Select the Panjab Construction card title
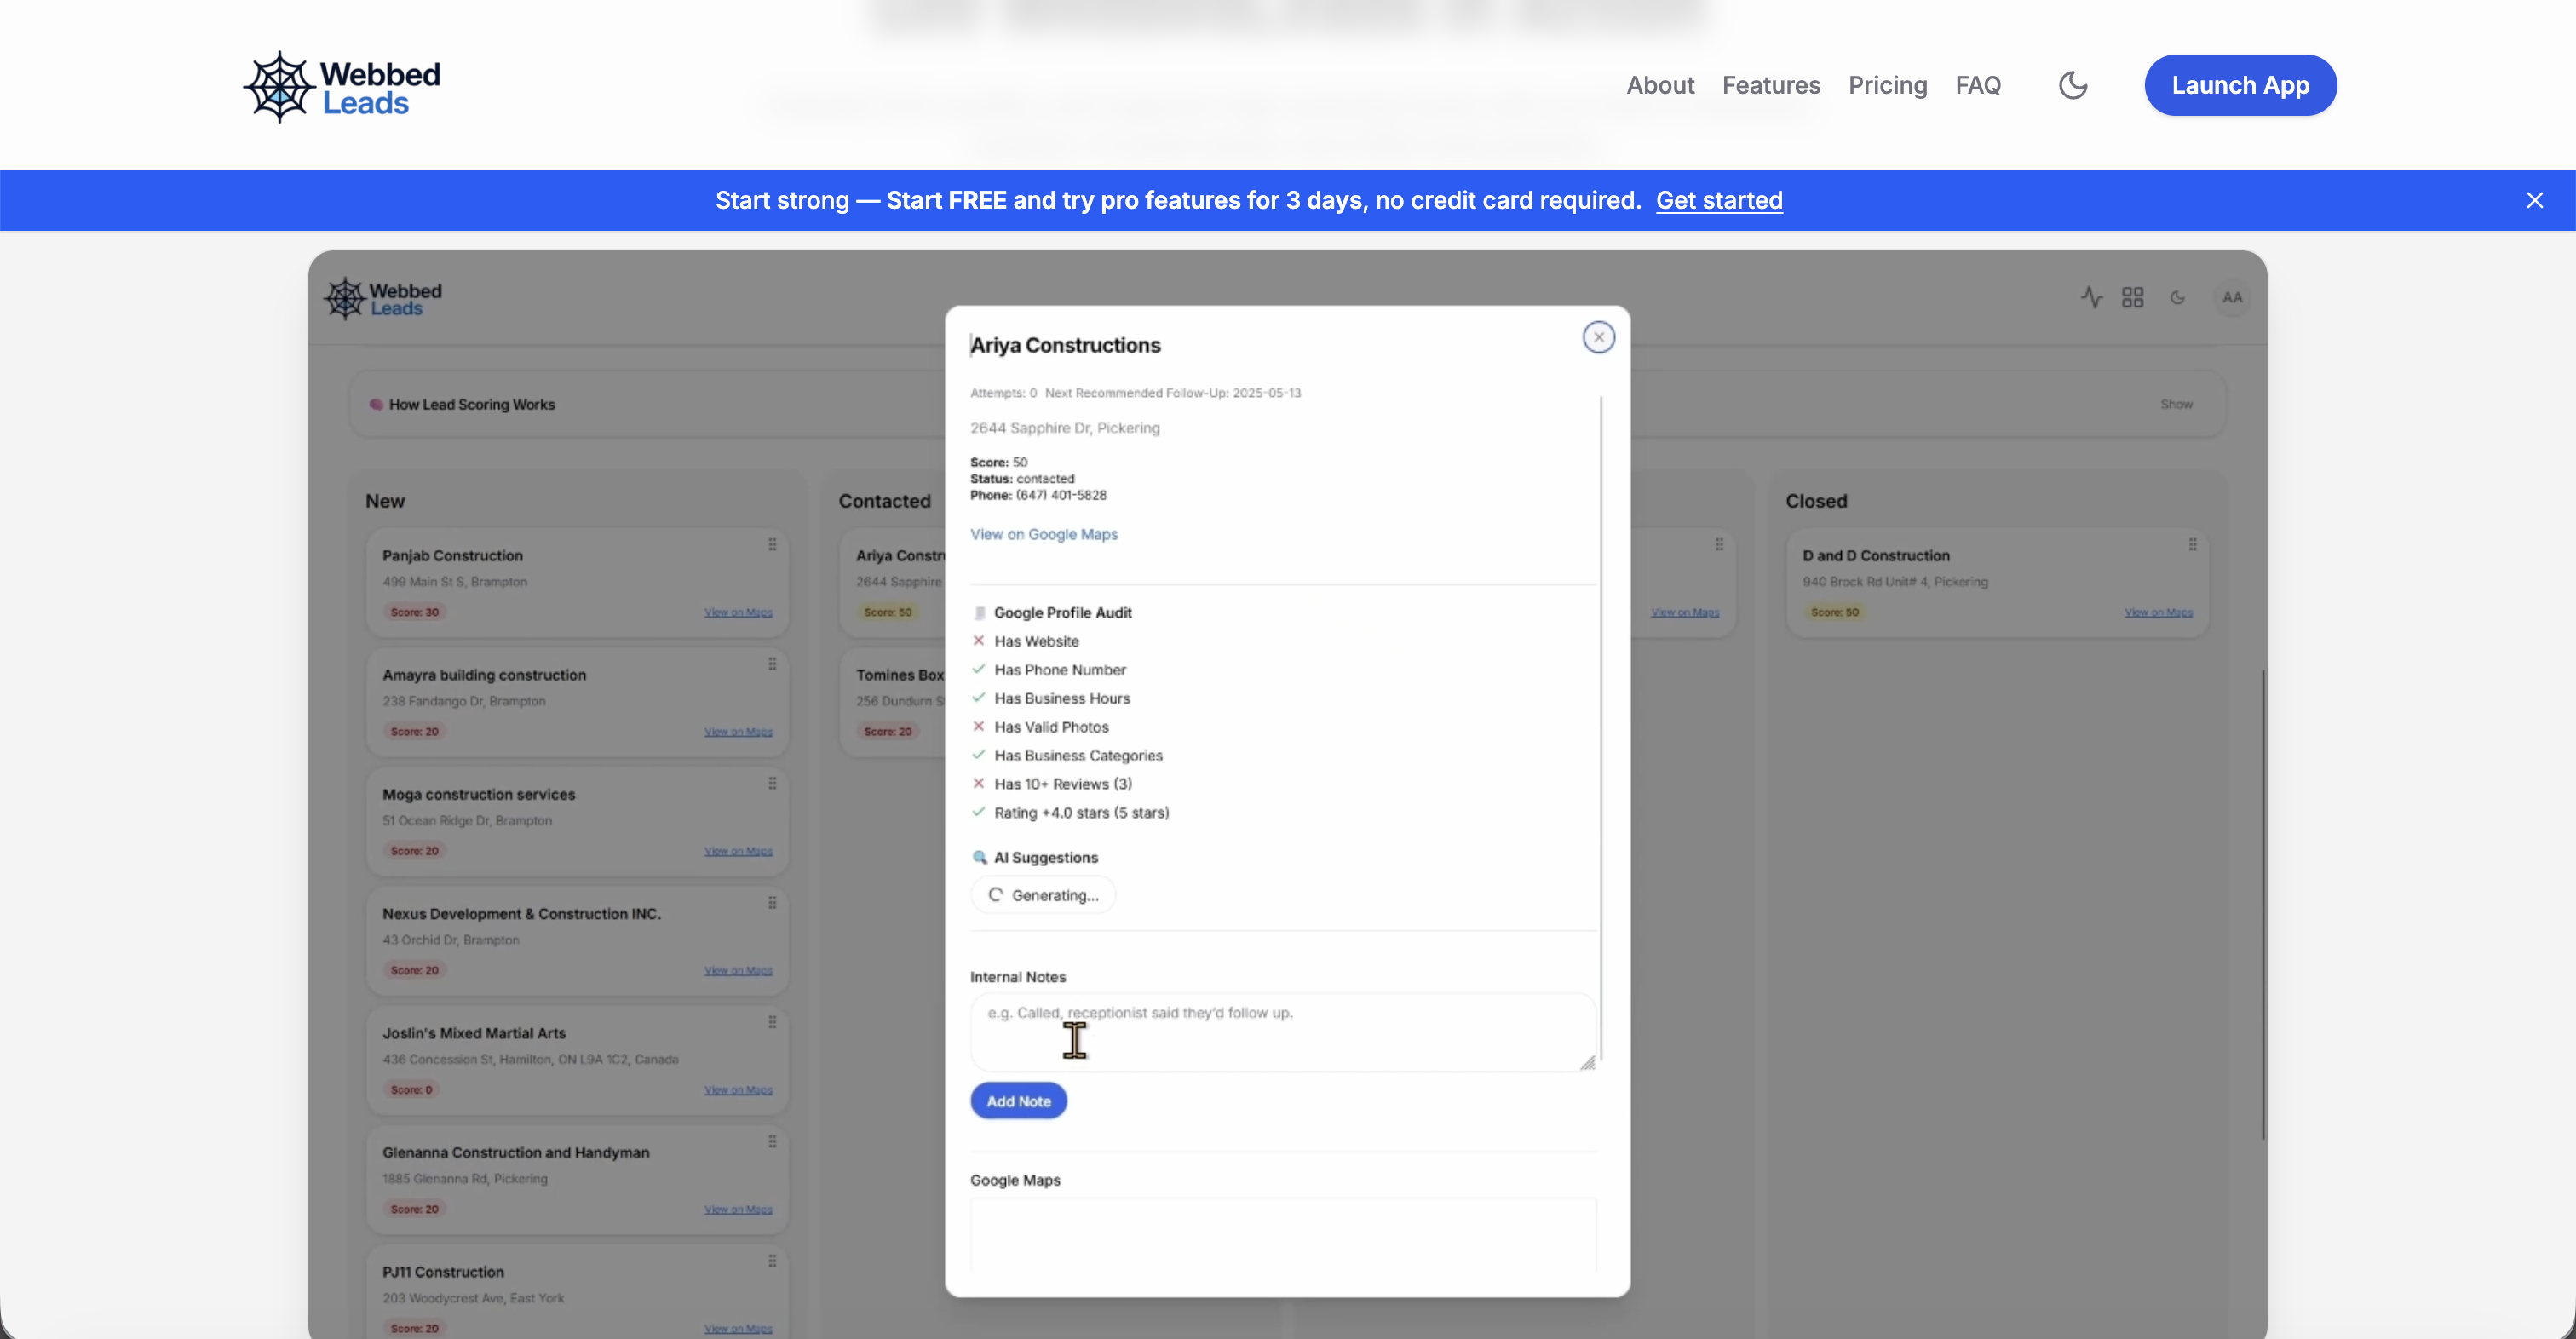The width and height of the screenshot is (2576, 1339). click(452, 556)
